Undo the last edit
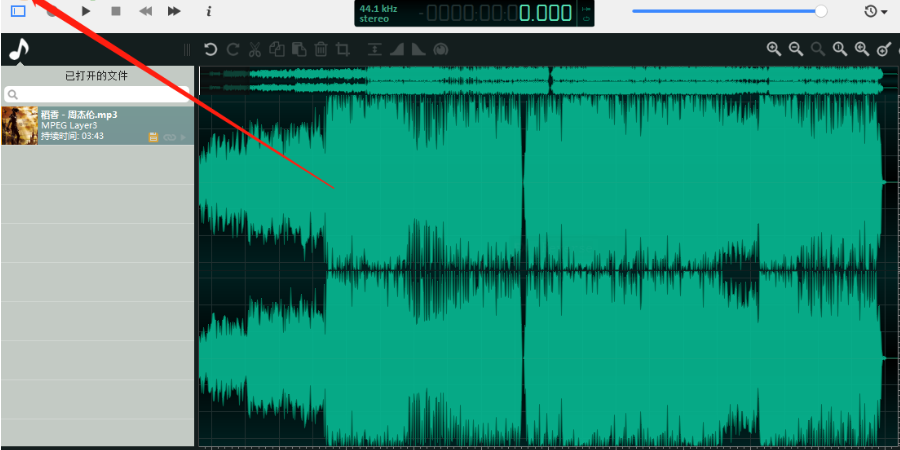The image size is (900, 450). [211, 50]
